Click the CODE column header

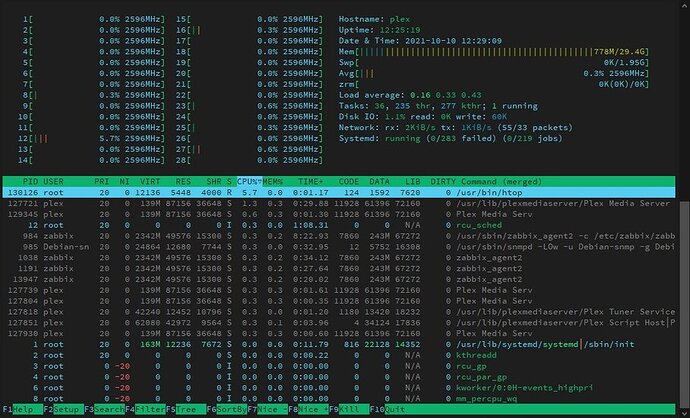click(349, 181)
